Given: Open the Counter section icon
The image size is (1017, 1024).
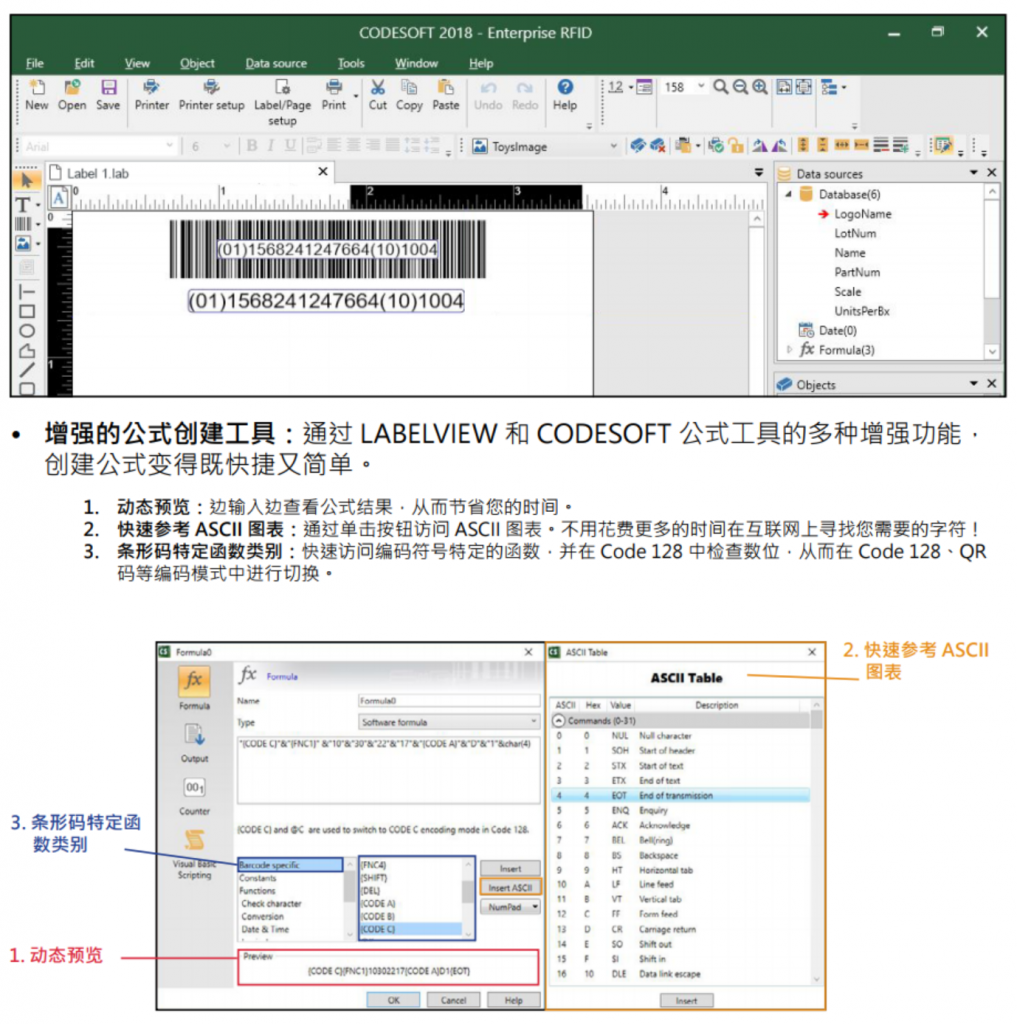Looking at the screenshot, I should [x=194, y=790].
